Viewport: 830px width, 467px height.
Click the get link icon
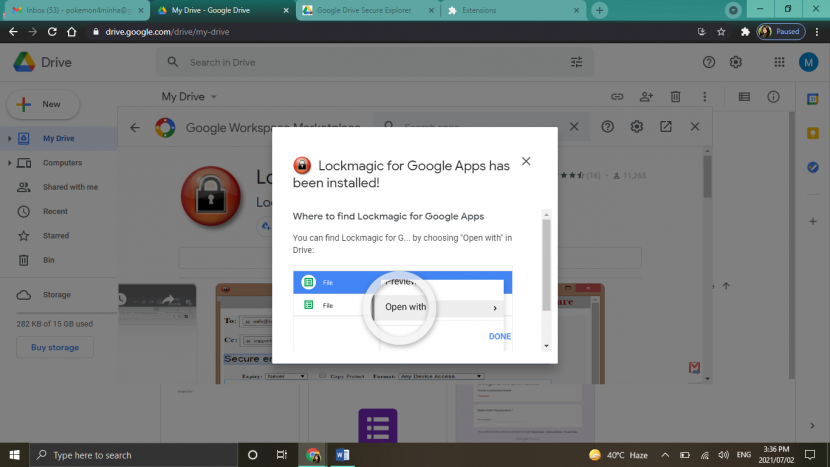[x=617, y=97]
